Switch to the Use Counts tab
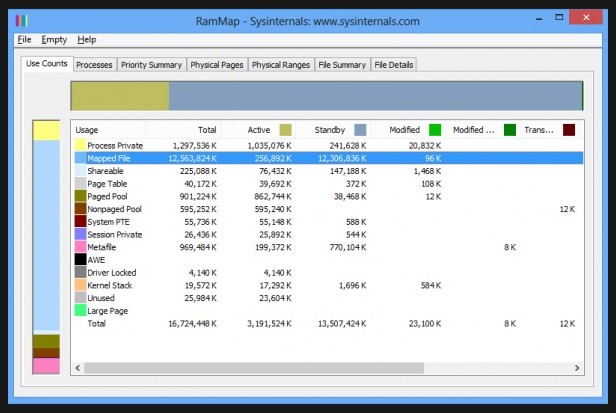This screenshot has width=616, height=413. [x=47, y=64]
